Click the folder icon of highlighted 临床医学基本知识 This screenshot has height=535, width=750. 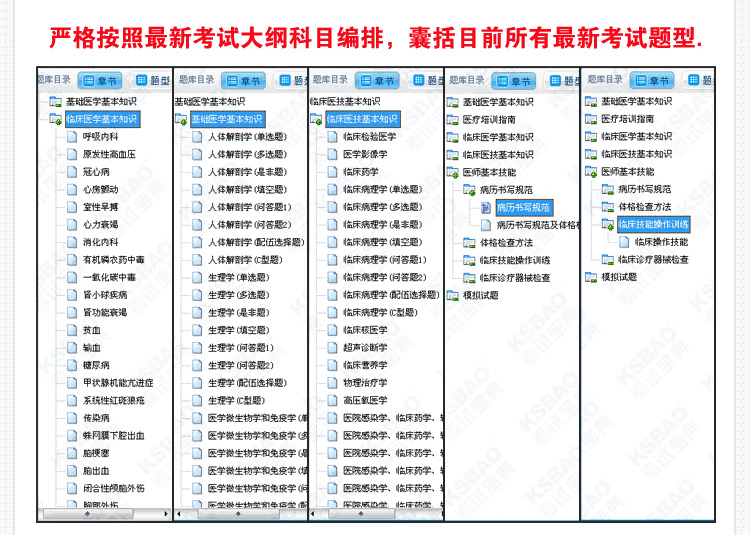click(56, 119)
